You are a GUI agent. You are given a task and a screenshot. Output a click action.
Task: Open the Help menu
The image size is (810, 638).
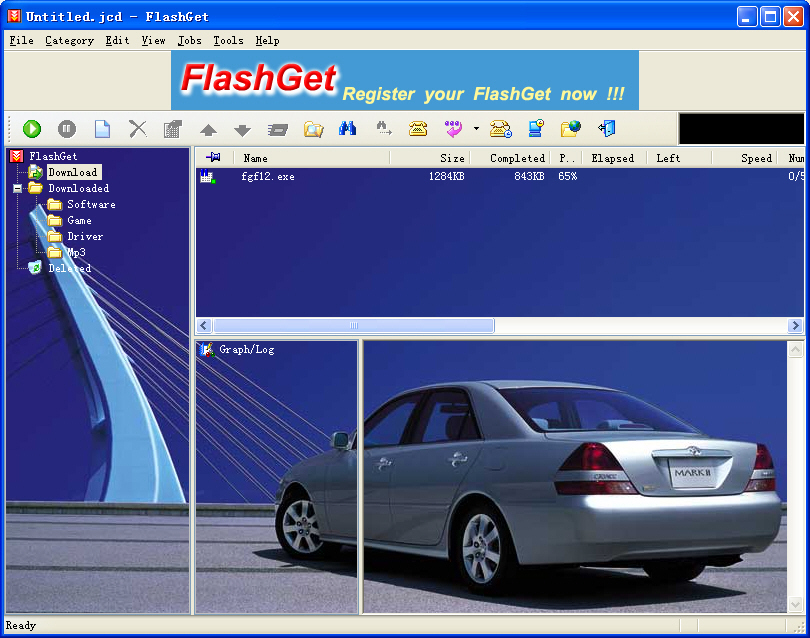click(267, 40)
